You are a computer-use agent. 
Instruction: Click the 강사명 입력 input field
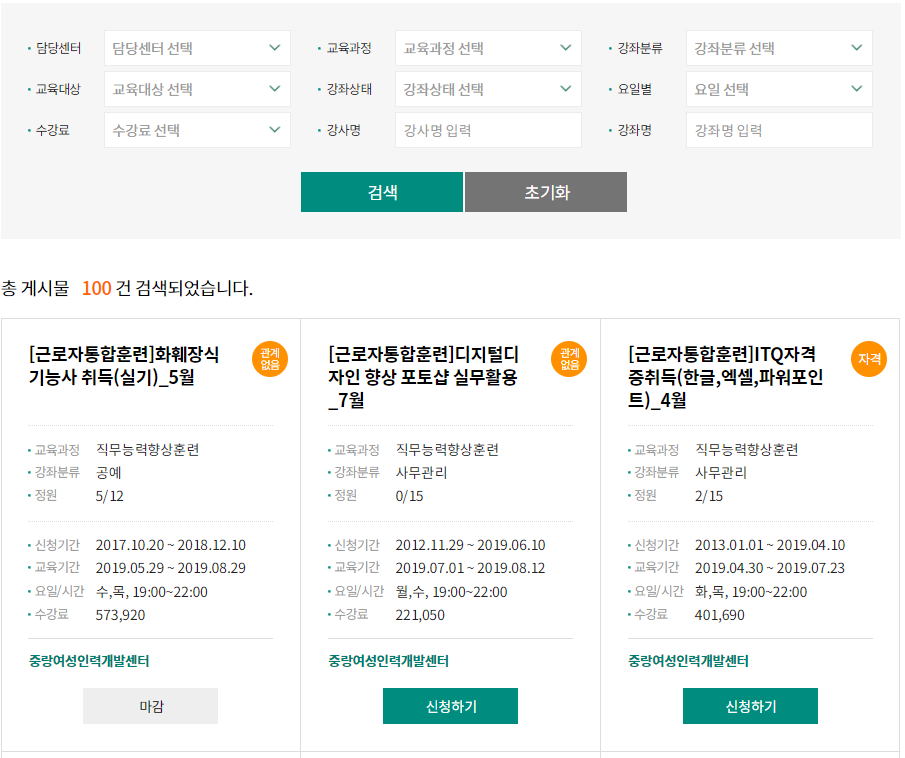[488, 130]
